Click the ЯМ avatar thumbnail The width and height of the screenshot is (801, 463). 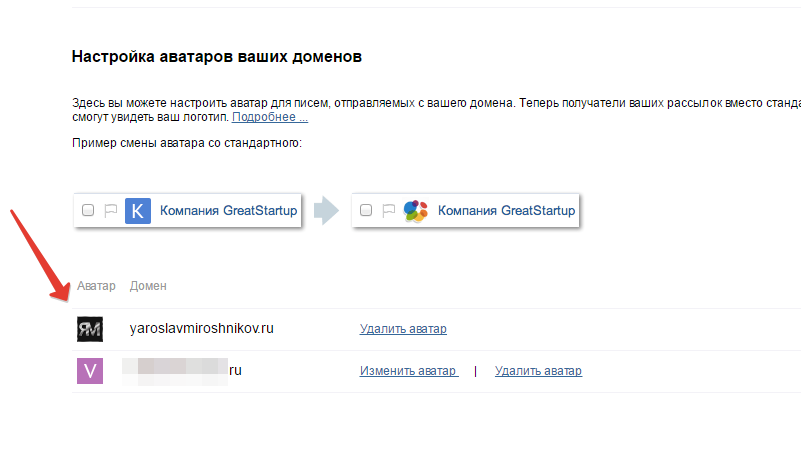pos(90,329)
